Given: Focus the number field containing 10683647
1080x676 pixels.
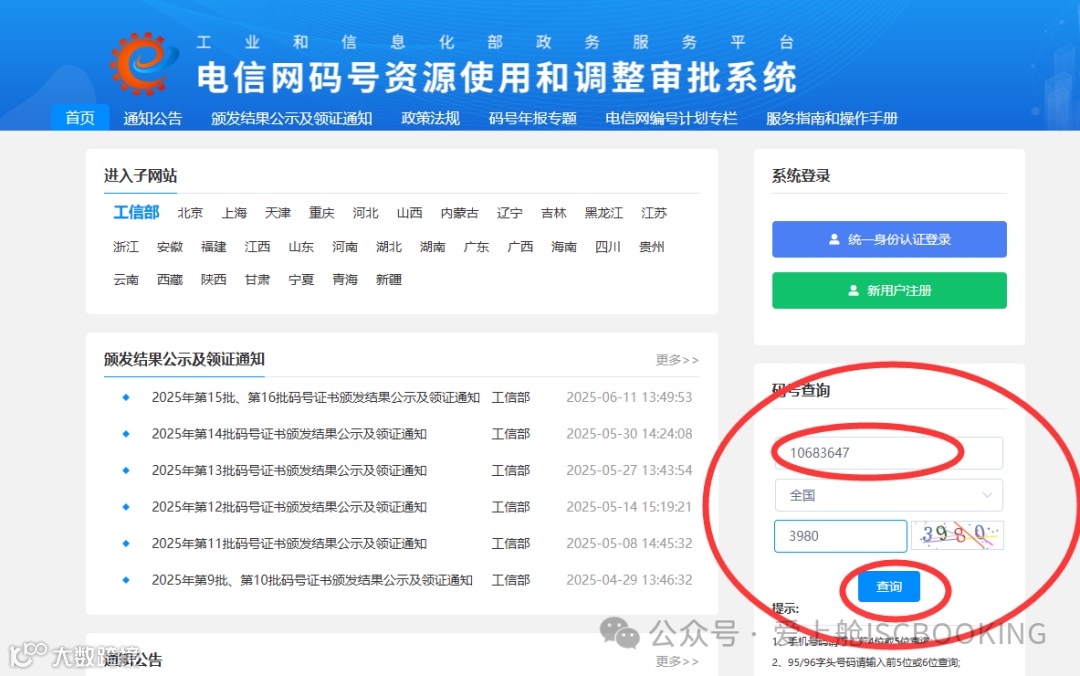Looking at the screenshot, I should point(889,453).
